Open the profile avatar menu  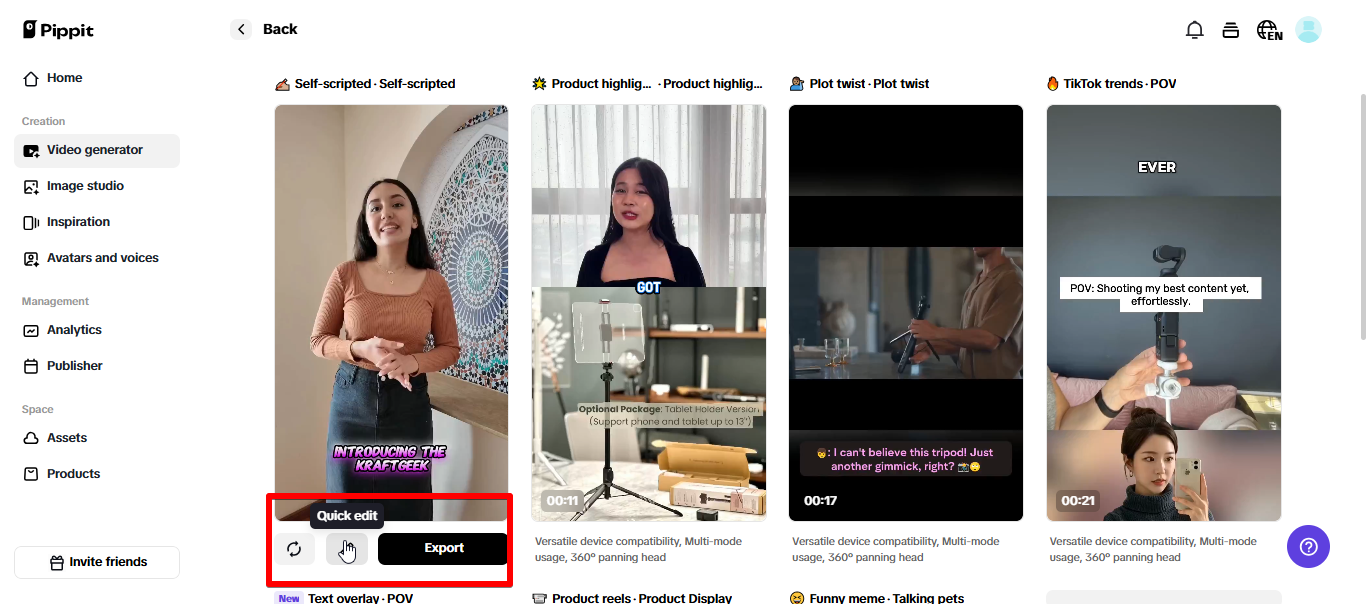tap(1308, 30)
